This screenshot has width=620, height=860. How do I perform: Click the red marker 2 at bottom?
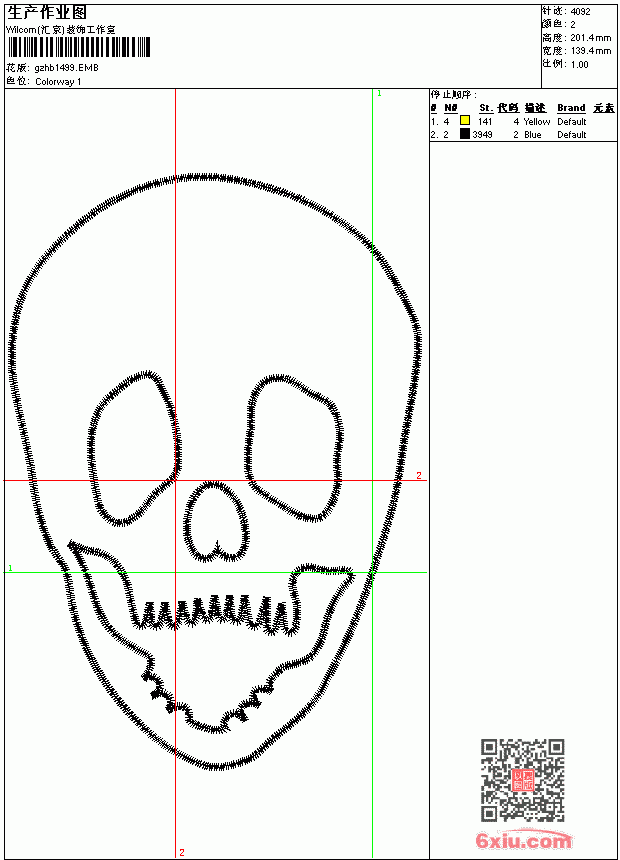[182, 852]
